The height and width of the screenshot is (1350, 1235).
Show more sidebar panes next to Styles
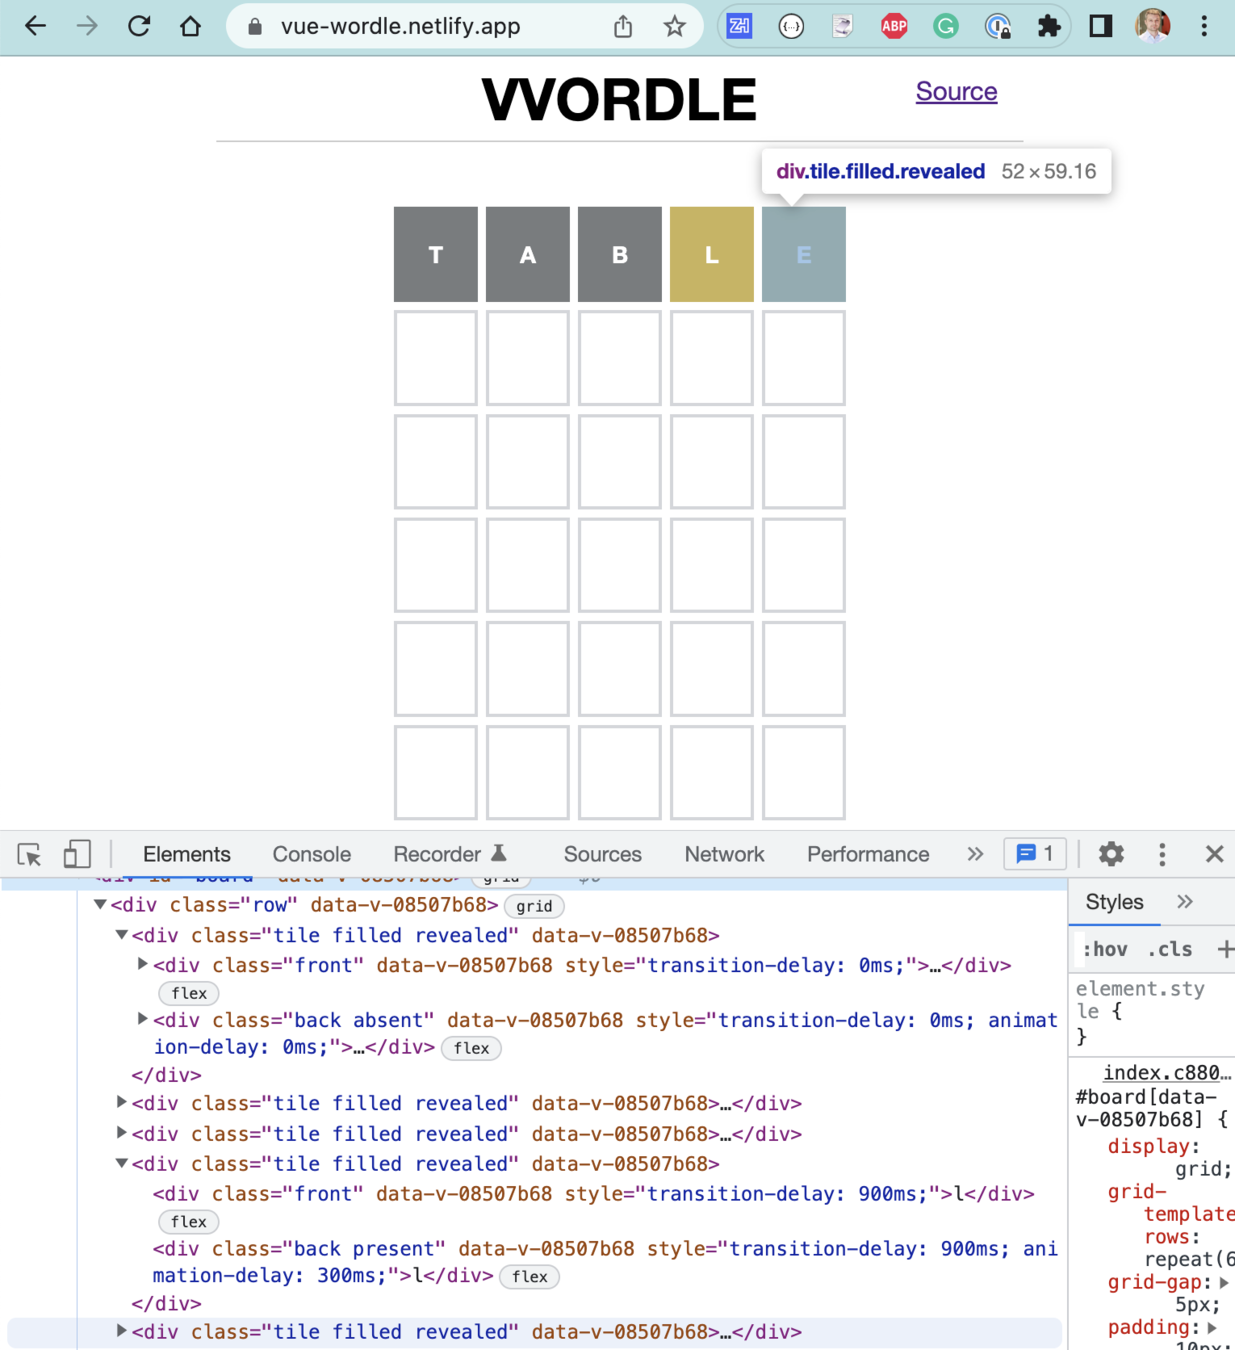[1185, 901]
